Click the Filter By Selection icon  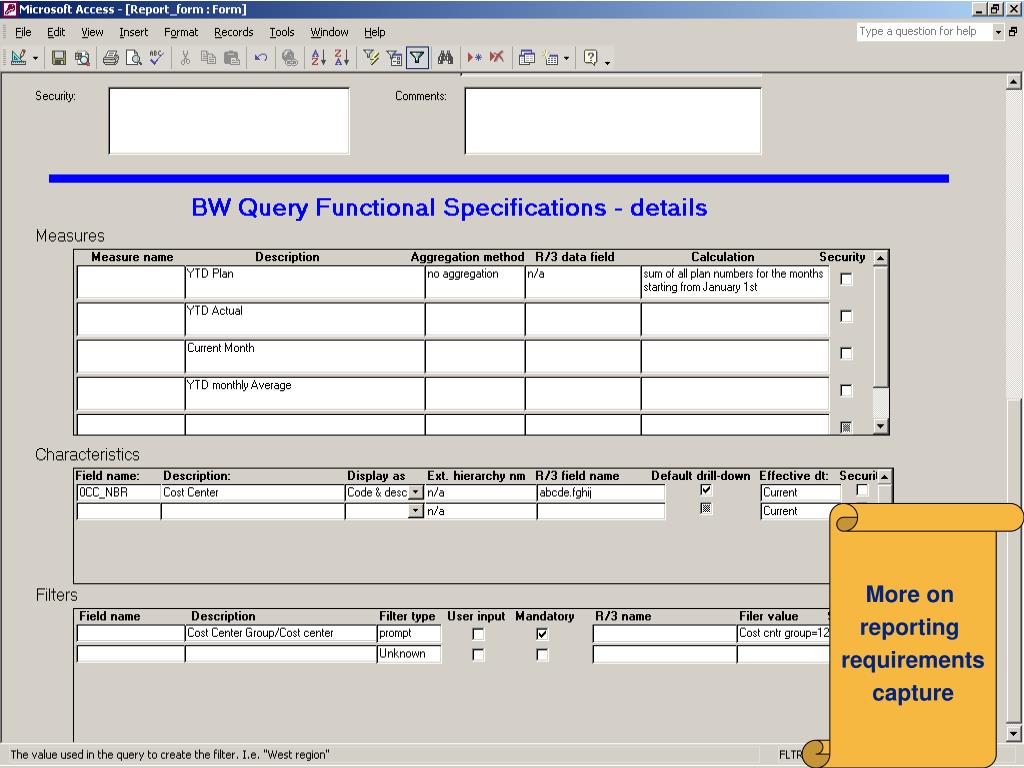371,58
